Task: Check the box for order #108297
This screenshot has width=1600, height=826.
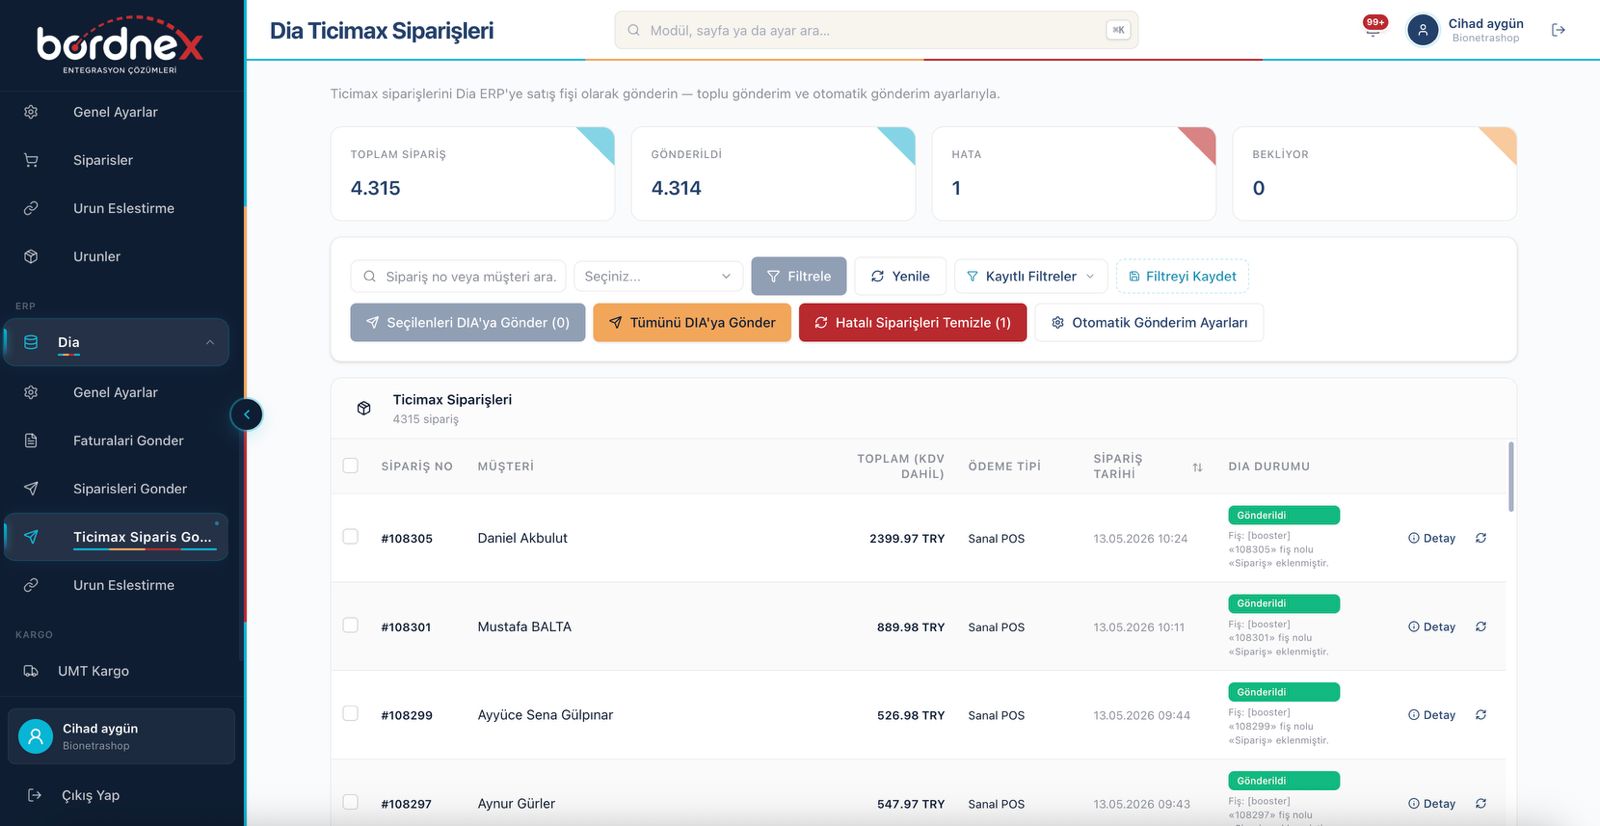Action: tap(350, 802)
